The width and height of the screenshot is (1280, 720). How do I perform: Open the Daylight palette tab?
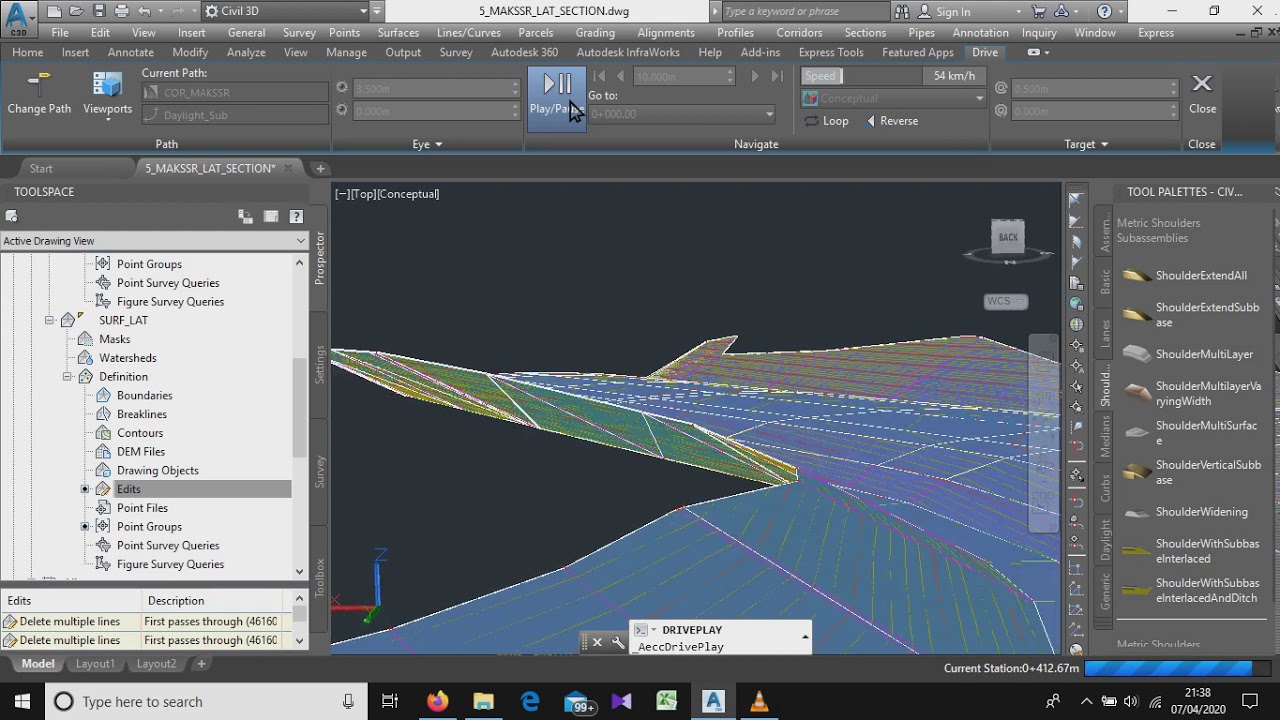tap(1105, 540)
